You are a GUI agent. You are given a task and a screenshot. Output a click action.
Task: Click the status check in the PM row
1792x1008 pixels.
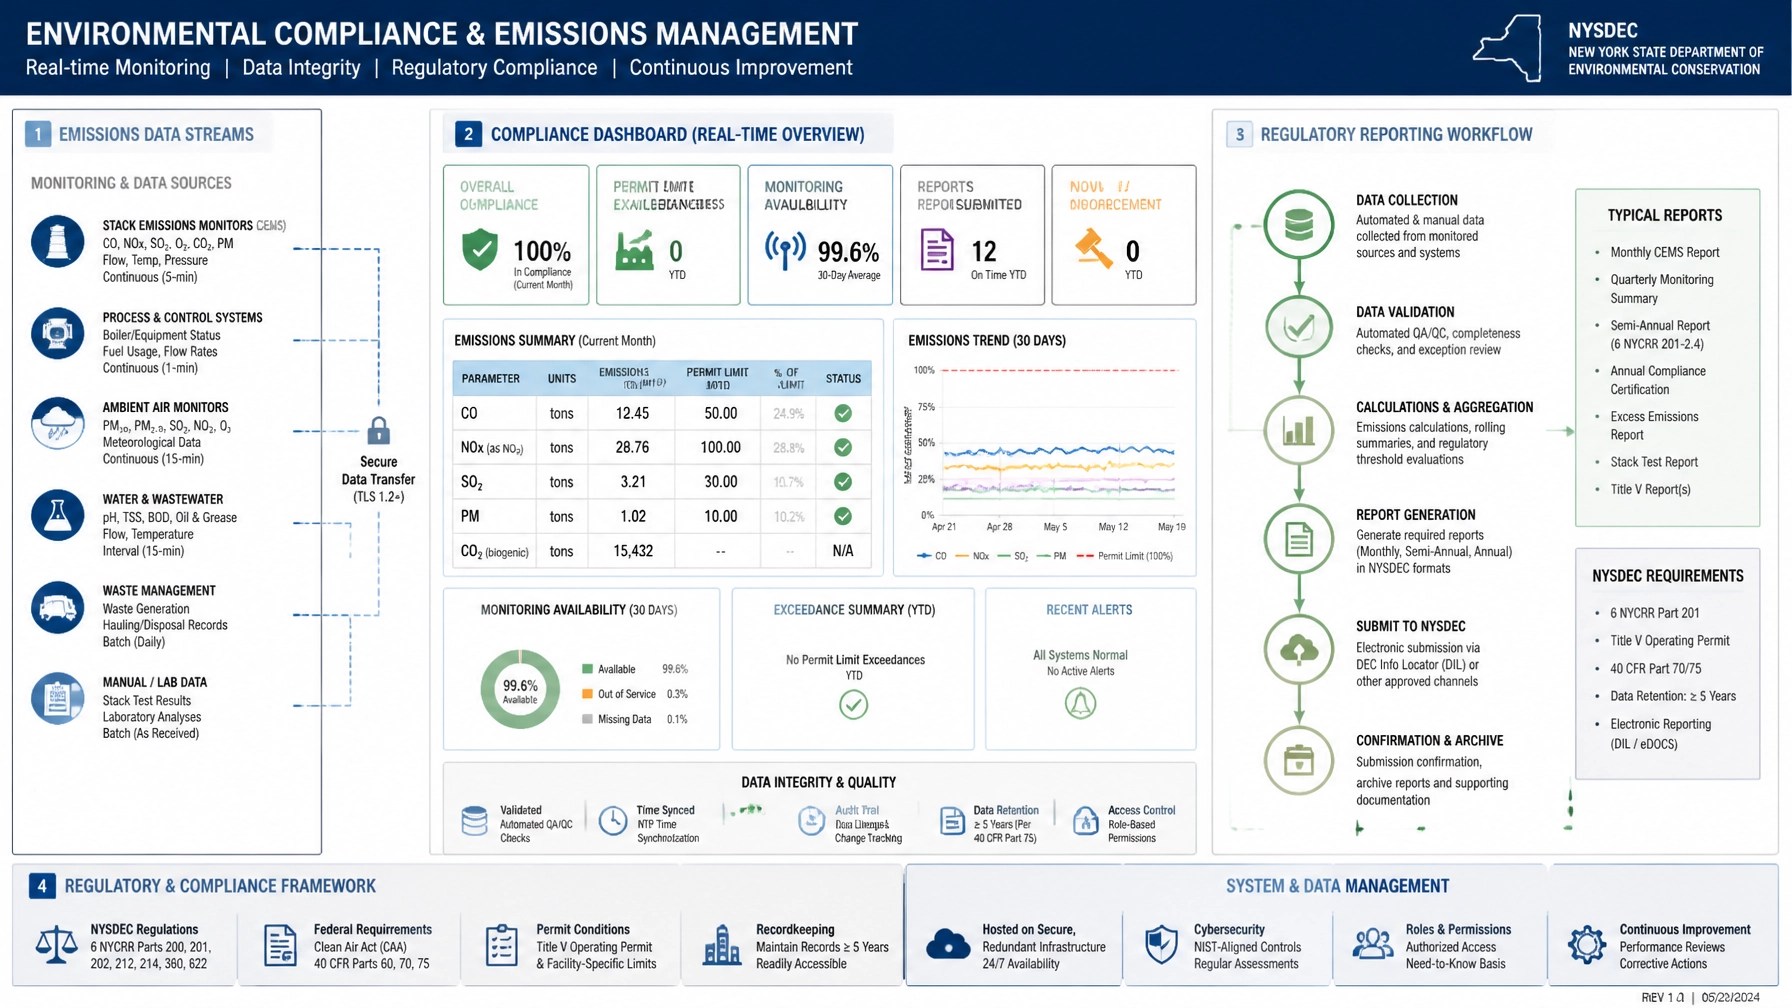843,516
